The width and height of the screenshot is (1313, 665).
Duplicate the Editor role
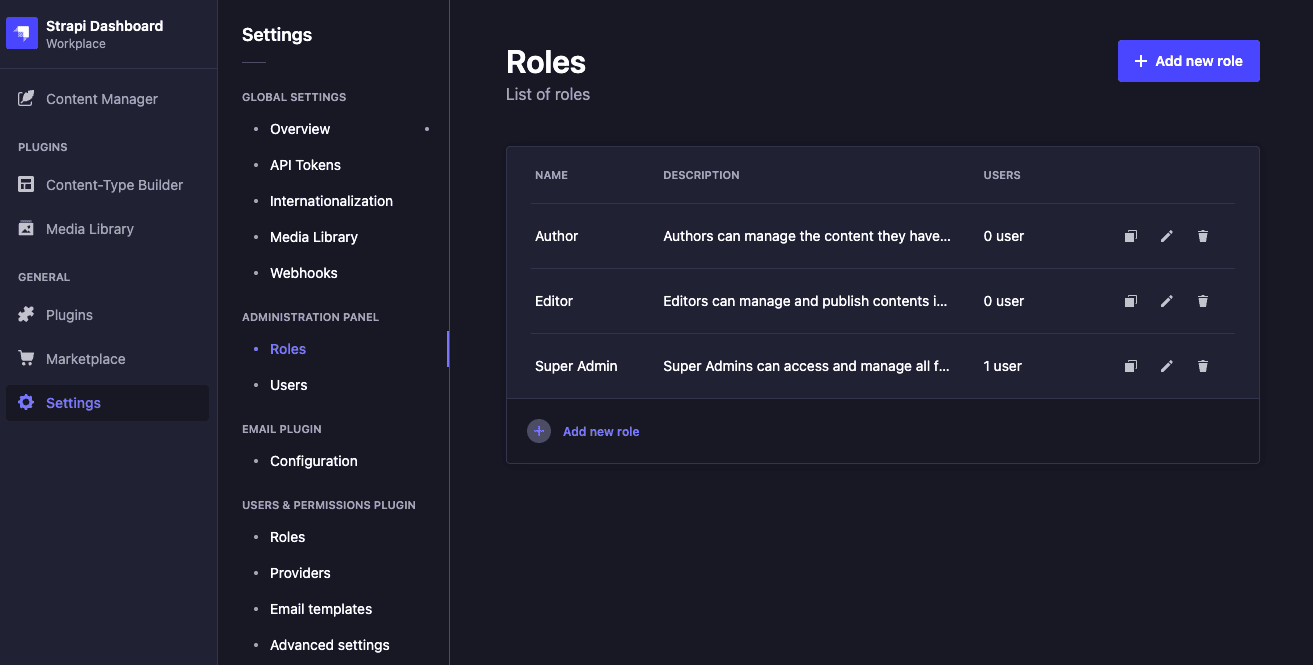coord(1131,301)
